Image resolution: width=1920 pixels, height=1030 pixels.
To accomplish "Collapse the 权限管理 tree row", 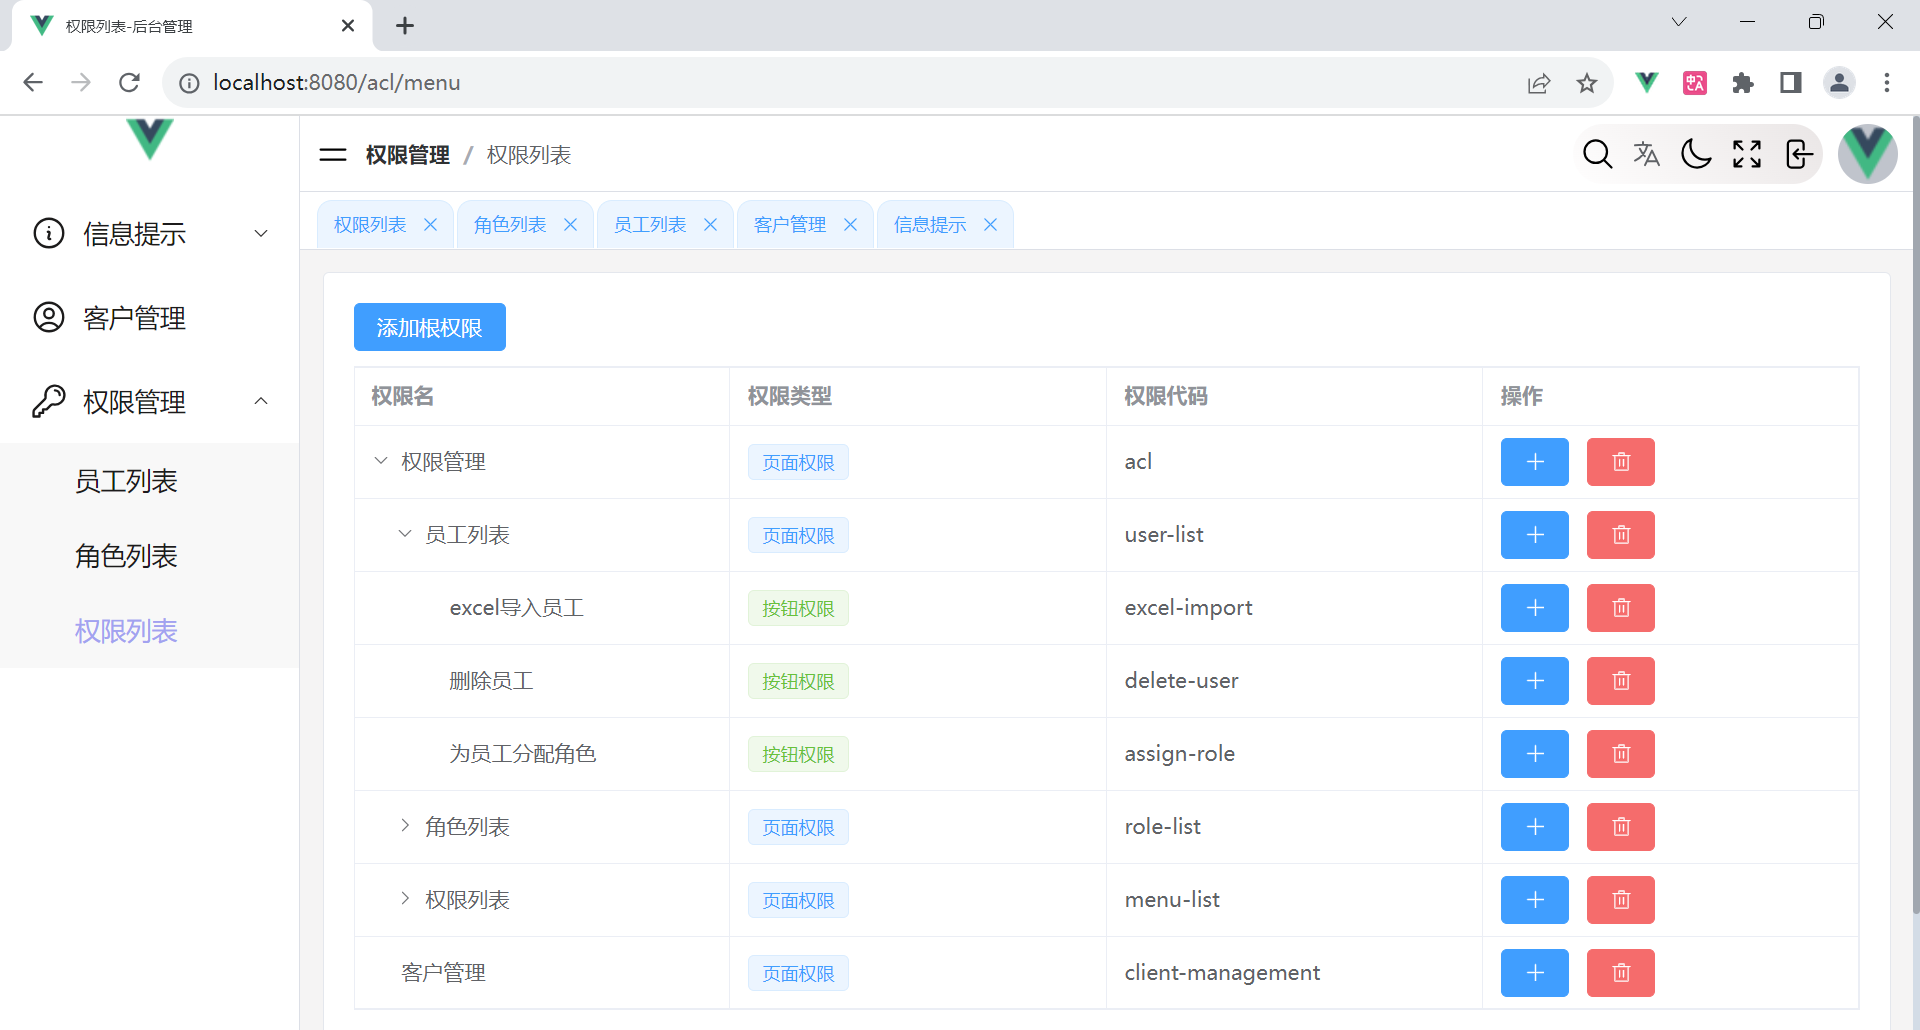I will point(381,461).
